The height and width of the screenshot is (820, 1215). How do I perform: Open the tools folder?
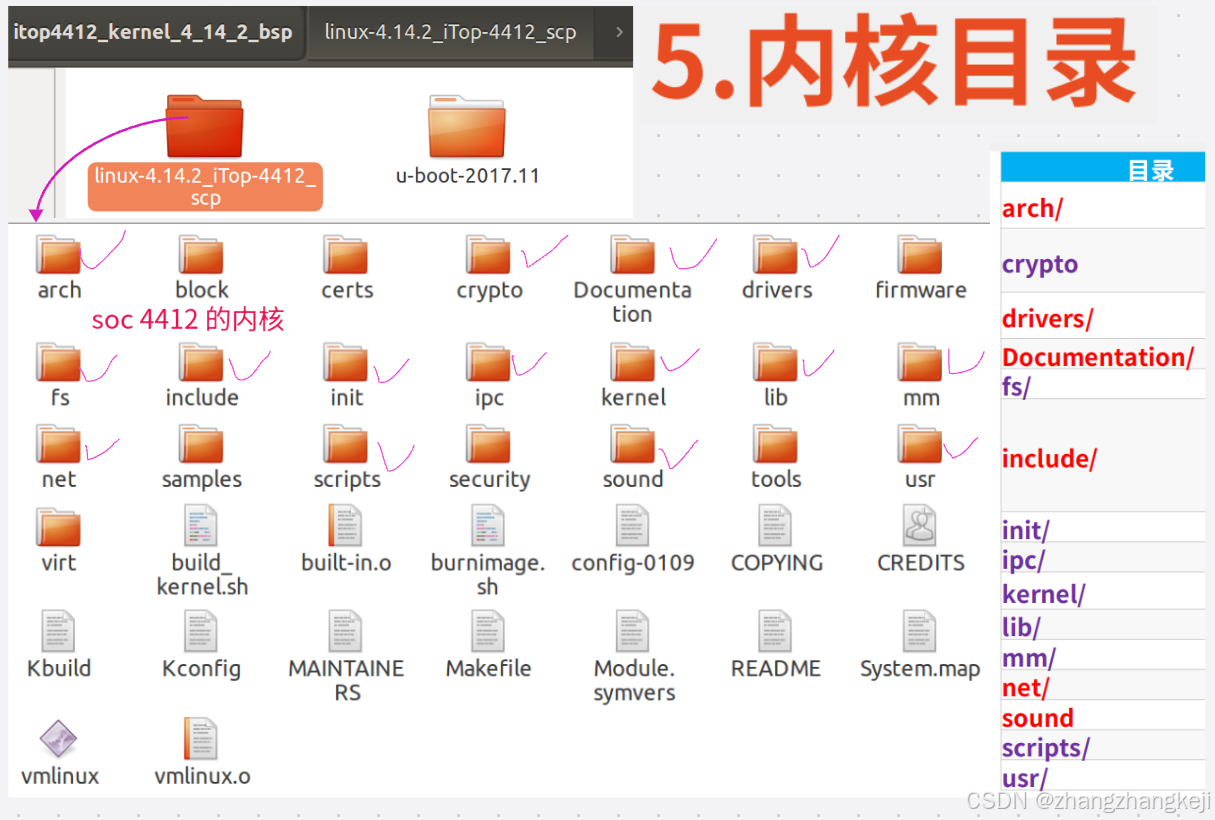click(776, 444)
